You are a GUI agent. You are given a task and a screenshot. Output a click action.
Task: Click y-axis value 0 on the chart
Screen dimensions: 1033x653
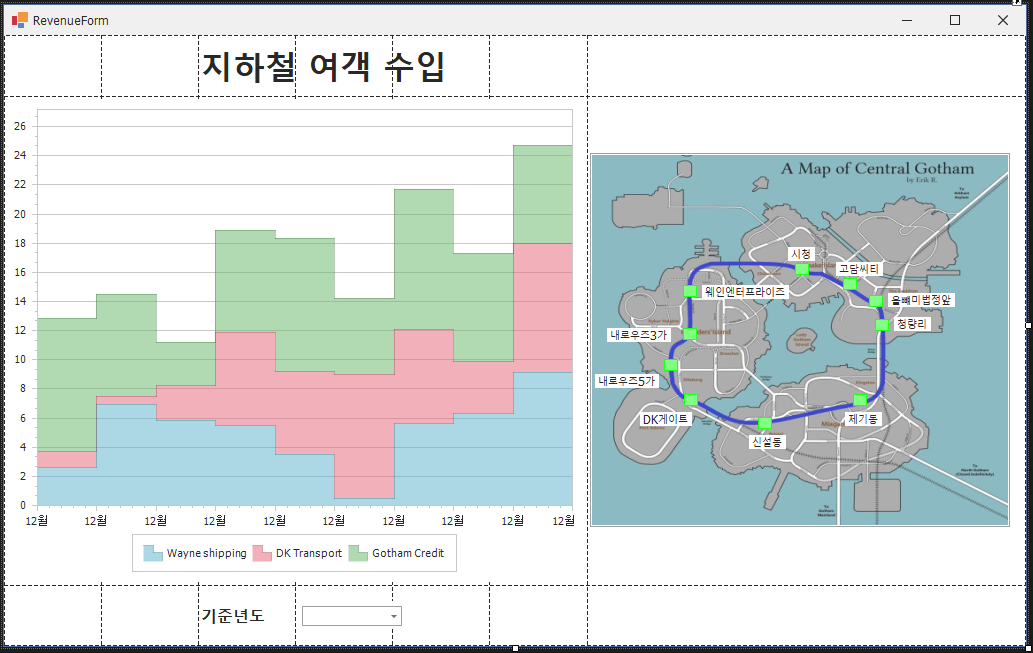tap(23, 505)
